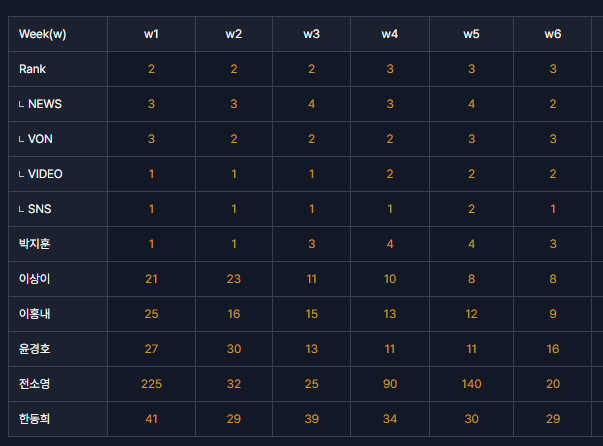
Task: Select the w4 column header
Action: click(390, 34)
